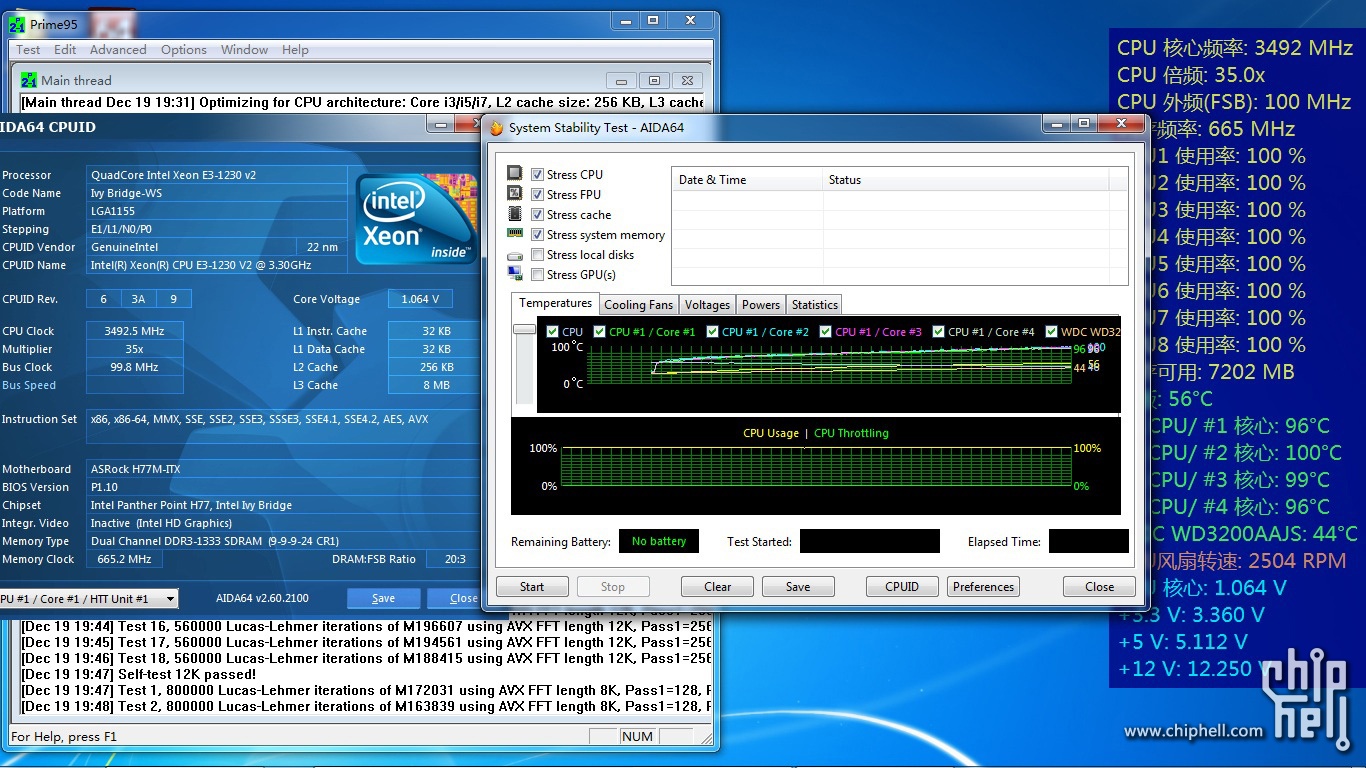Click the CPU chip icon next to Stress CPU
Screen dimensions: 1366x768
[515, 174]
